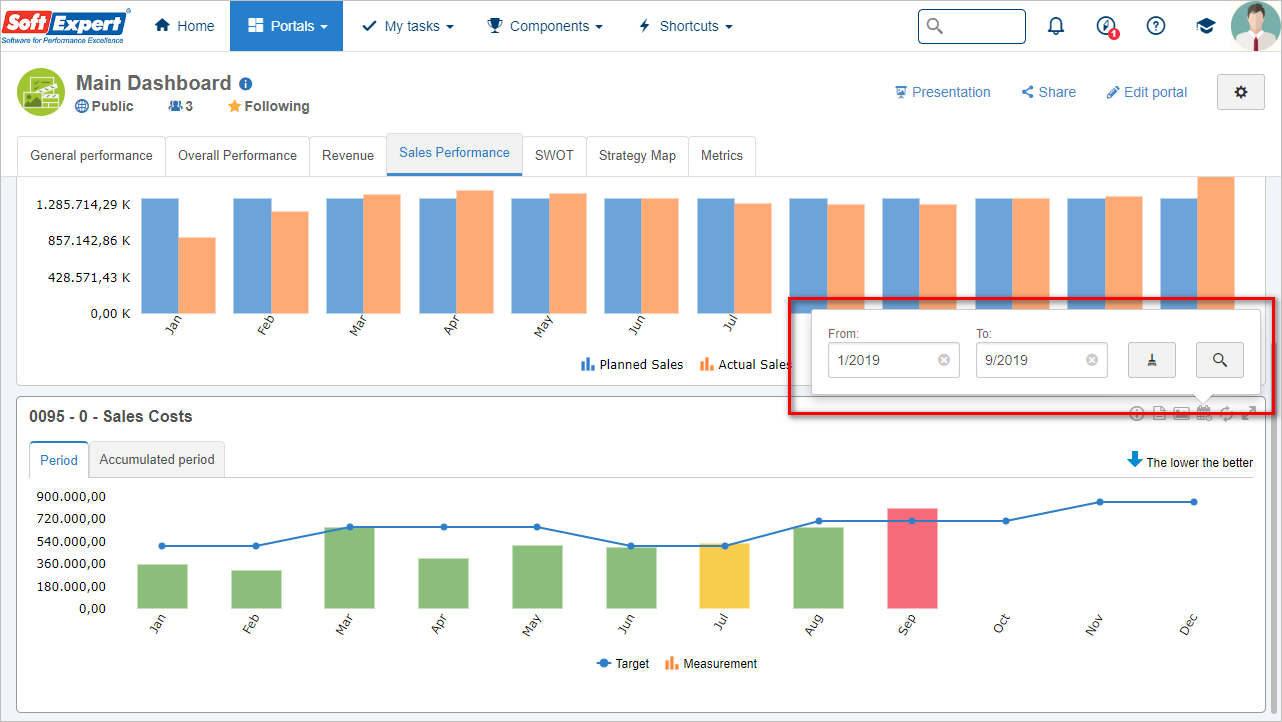Switch to Accumulated period tab
The height and width of the screenshot is (722, 1282).
coord(157,460)
